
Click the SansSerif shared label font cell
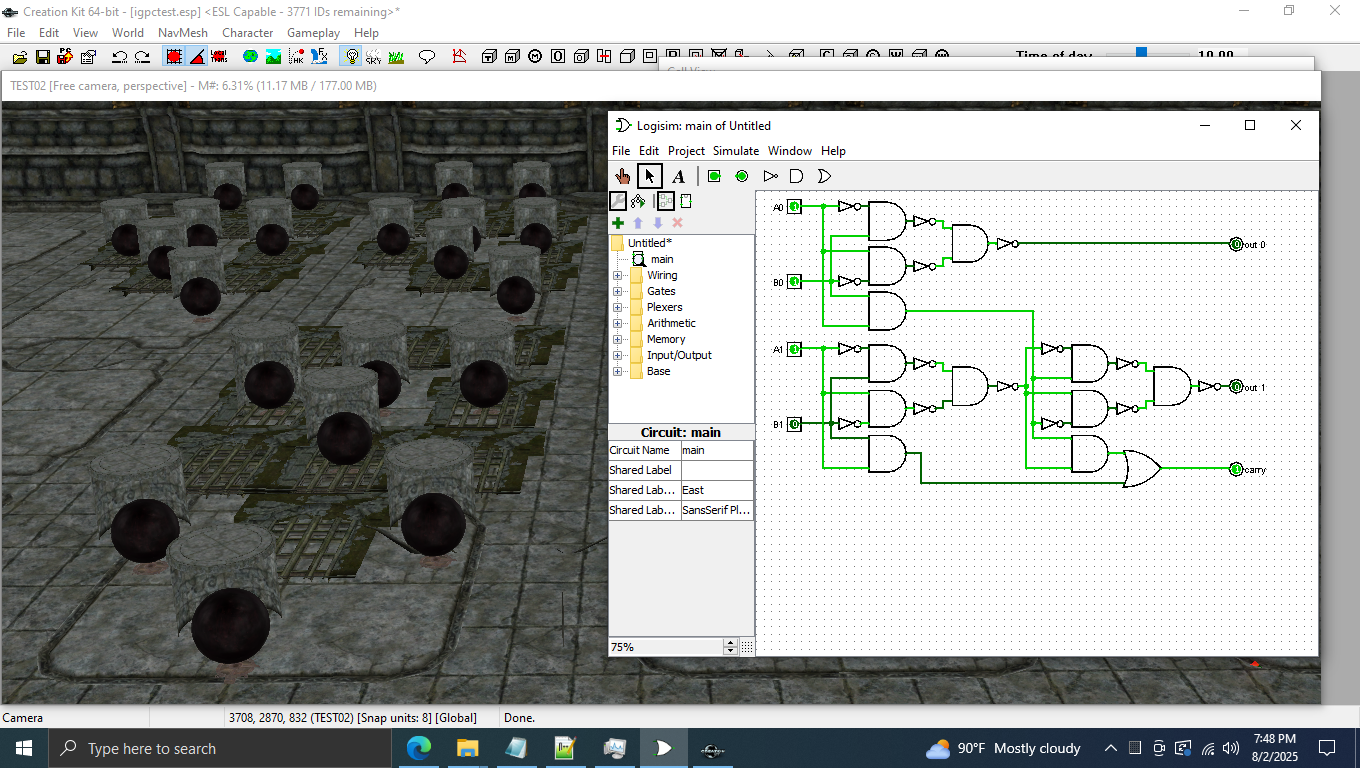click(717, 510)
